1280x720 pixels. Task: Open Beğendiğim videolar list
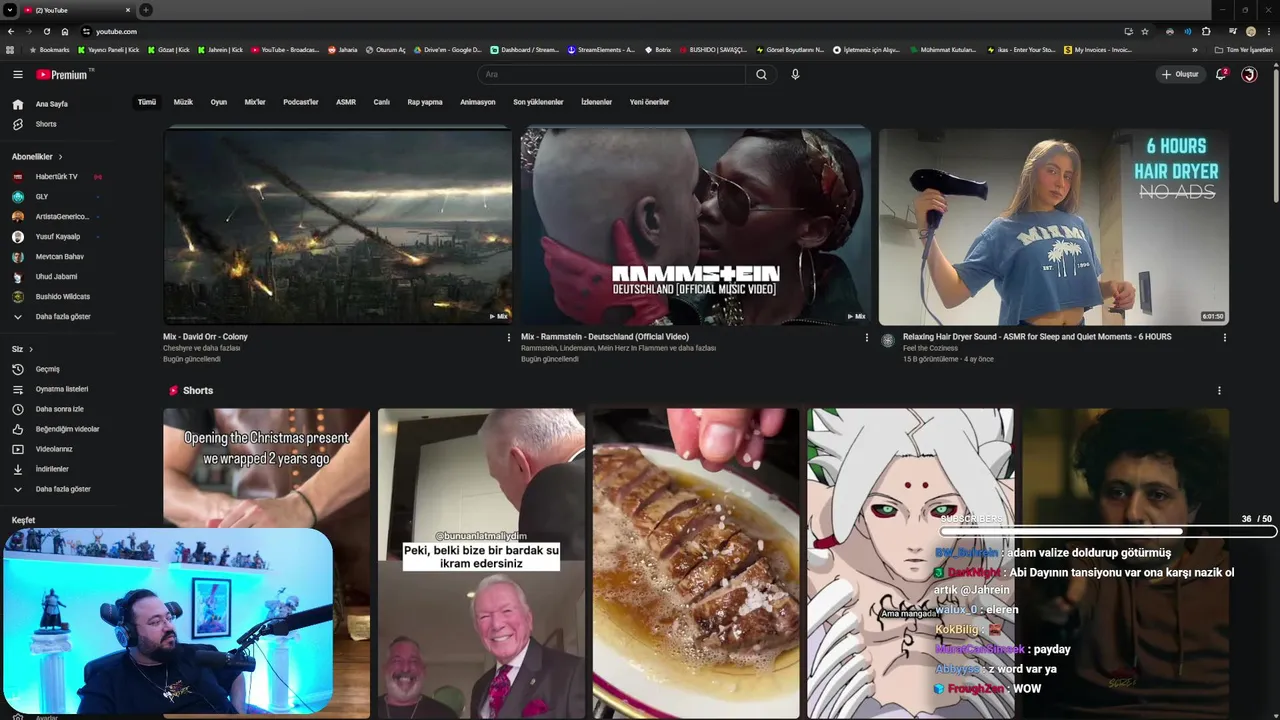click(67, 429)
